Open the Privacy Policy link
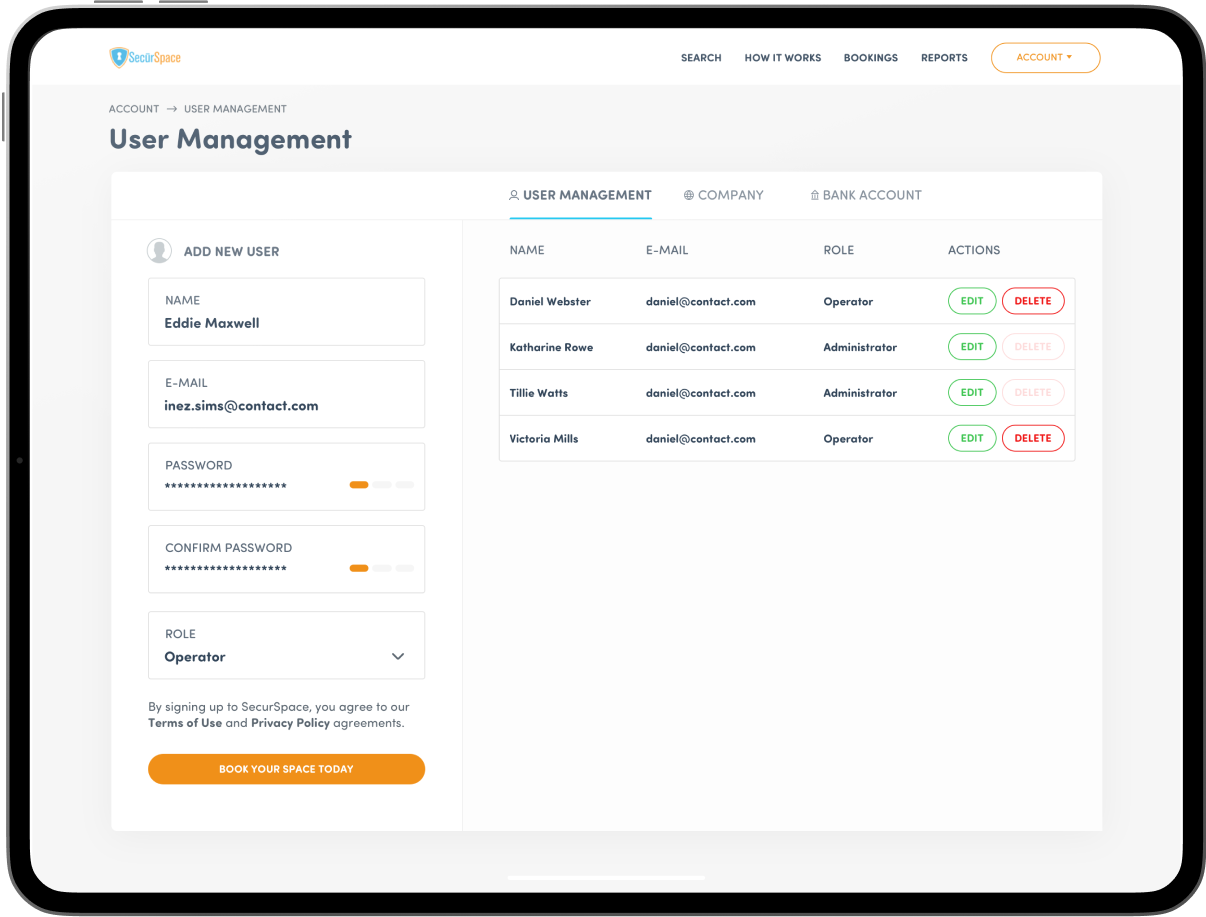This screenshot has height=917, width=1206. click(x=290, y=723)
